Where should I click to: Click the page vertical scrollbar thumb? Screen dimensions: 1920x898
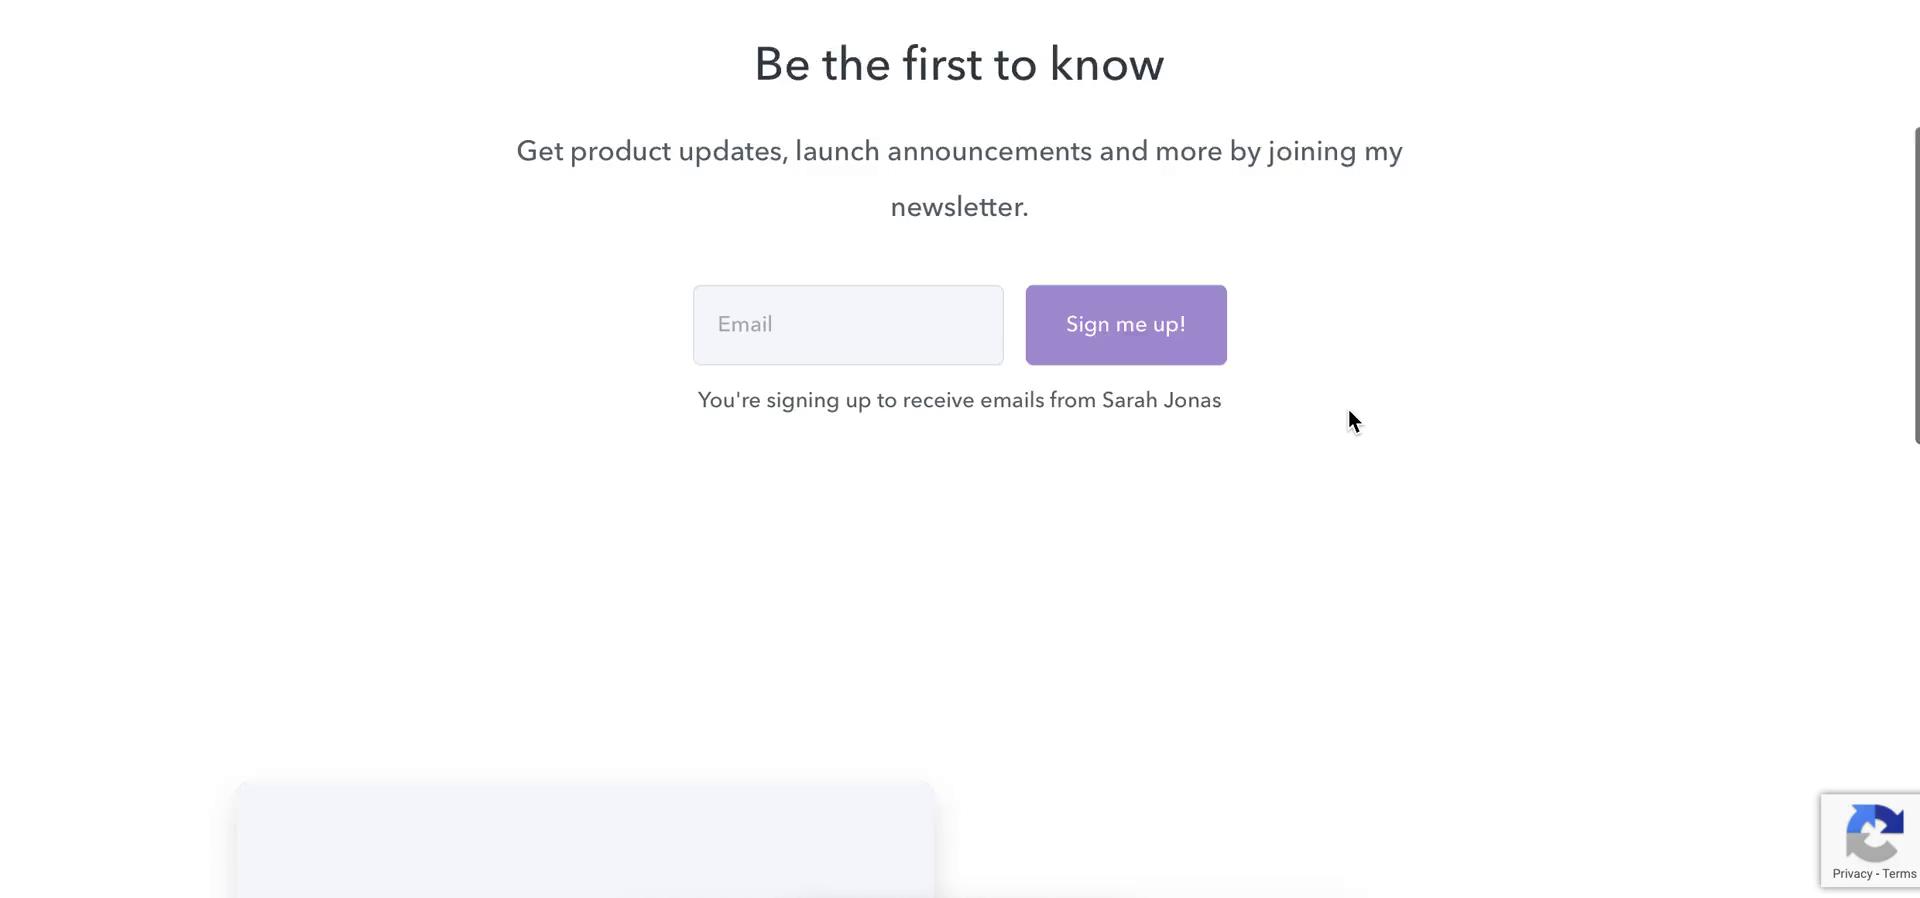pos(1916,285)
